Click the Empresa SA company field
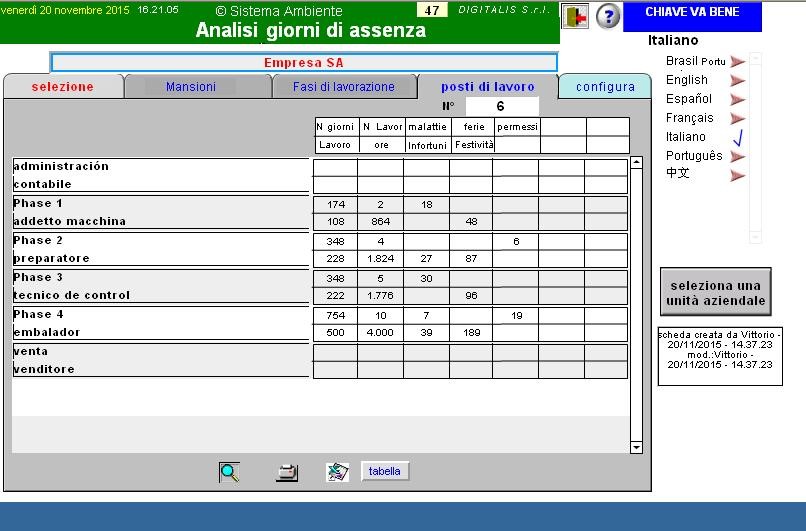The height and width of the screenshot is (531, 806). [x=304, y=63]
